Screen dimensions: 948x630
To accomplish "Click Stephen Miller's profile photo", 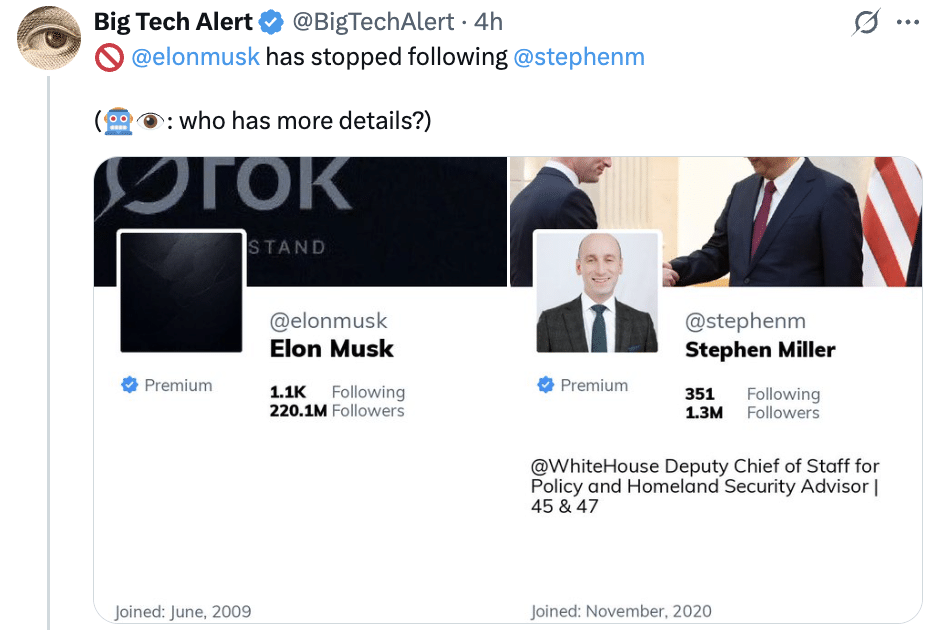I will tap(597, 292).
